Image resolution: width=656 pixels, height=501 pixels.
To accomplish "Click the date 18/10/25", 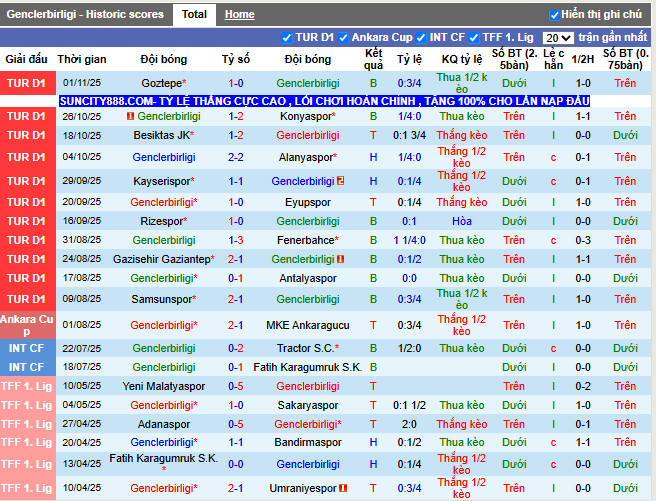I will (82, 135).
